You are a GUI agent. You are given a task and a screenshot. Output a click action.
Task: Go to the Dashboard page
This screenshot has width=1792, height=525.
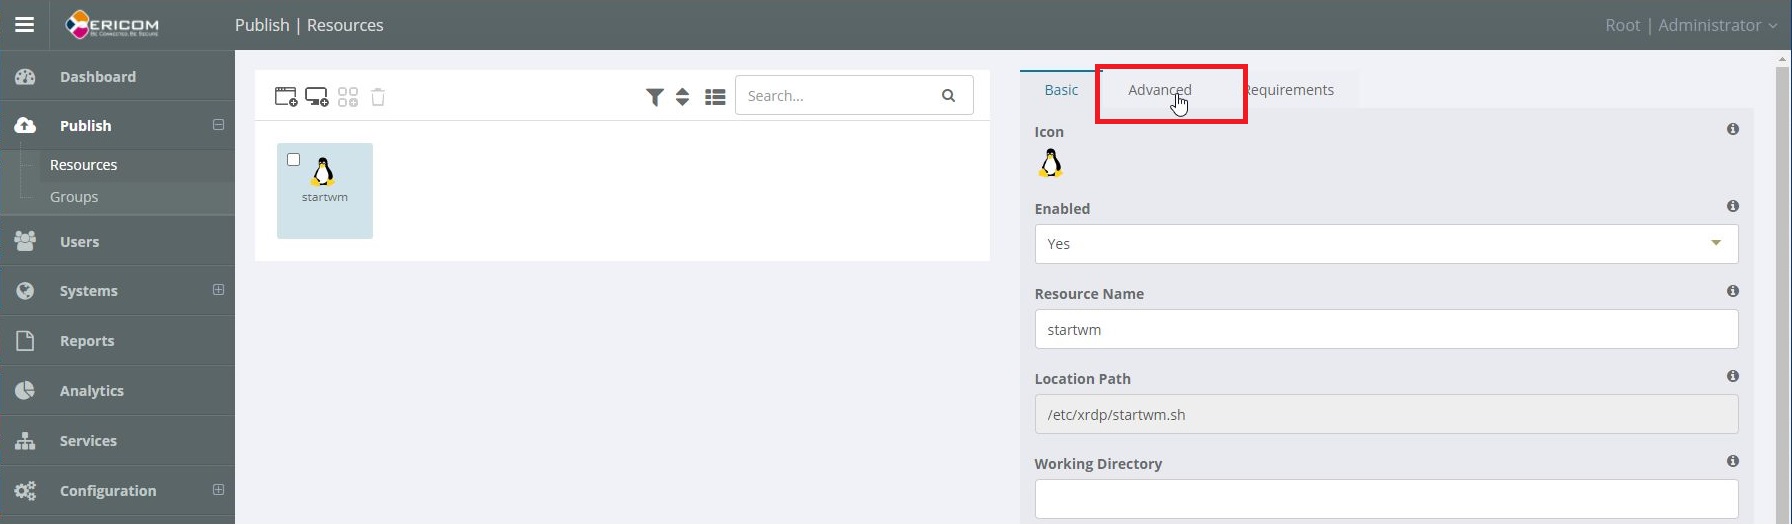(x=97, y=77)
